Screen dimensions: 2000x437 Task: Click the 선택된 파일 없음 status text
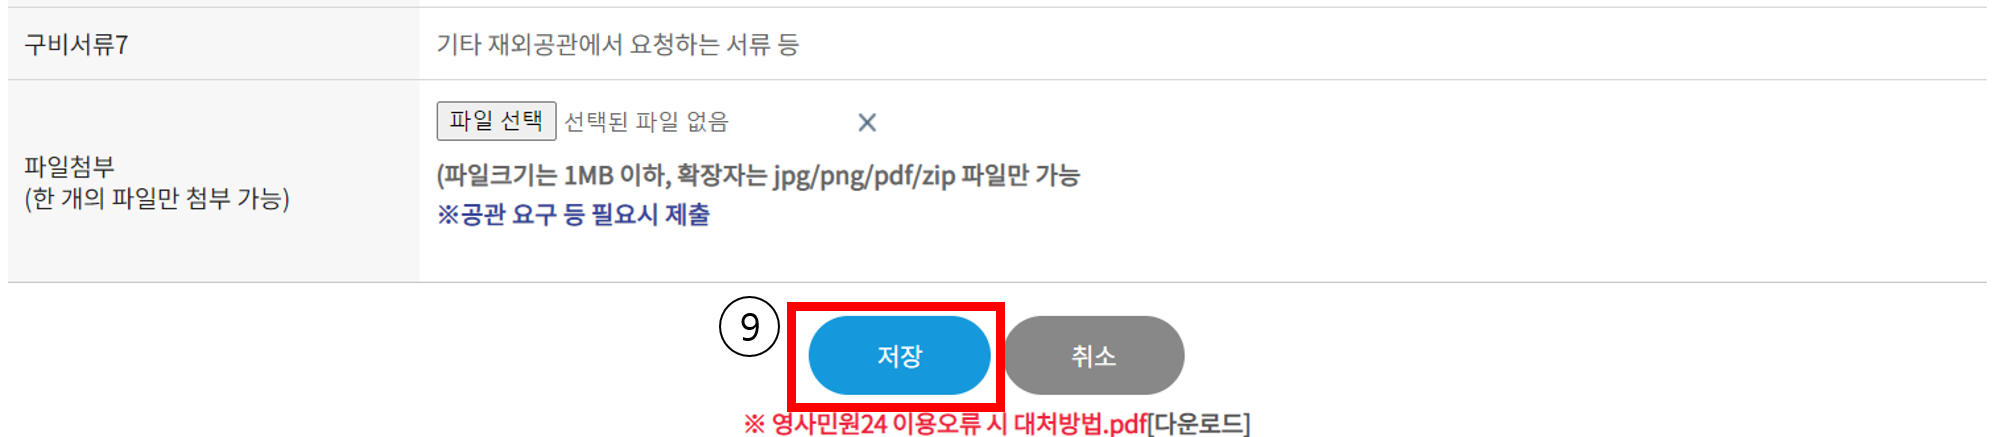pyautogui.click(x=646, y=122)
